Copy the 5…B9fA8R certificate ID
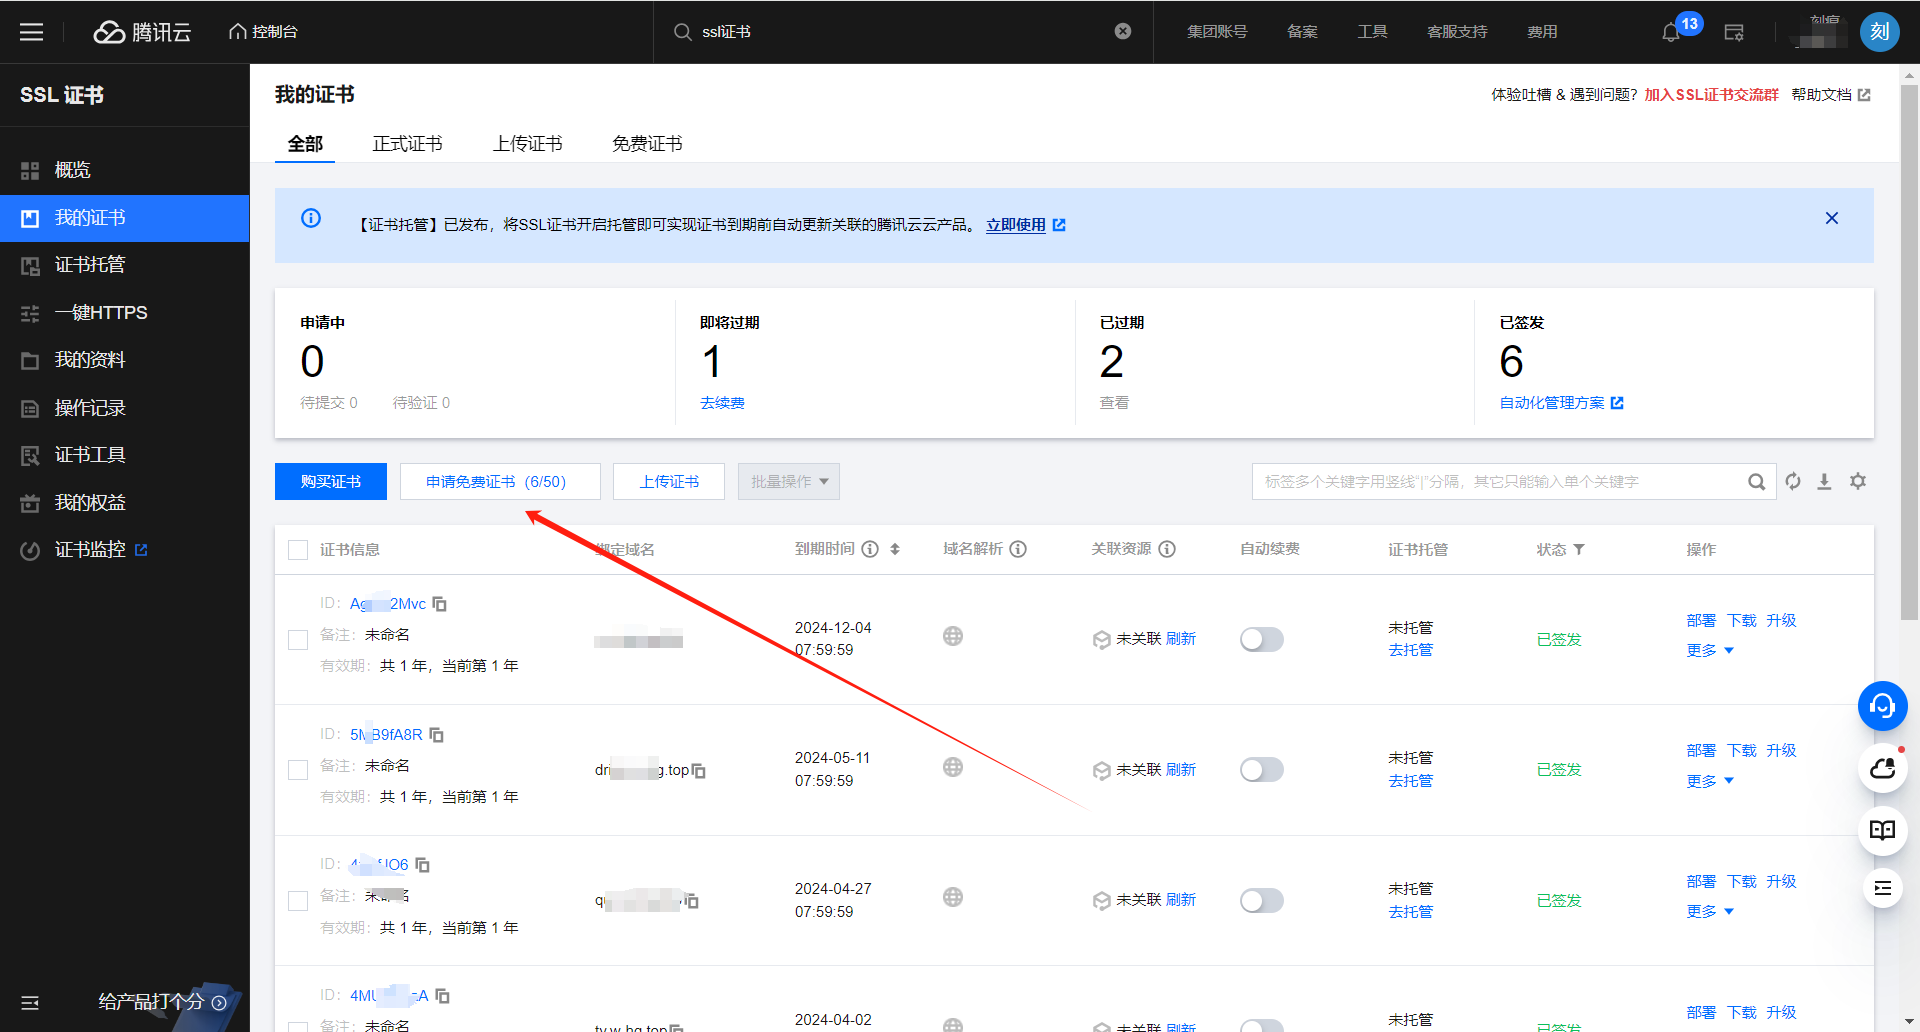The height and width of the screenshot is (1032, 1920). click(436, 735)
